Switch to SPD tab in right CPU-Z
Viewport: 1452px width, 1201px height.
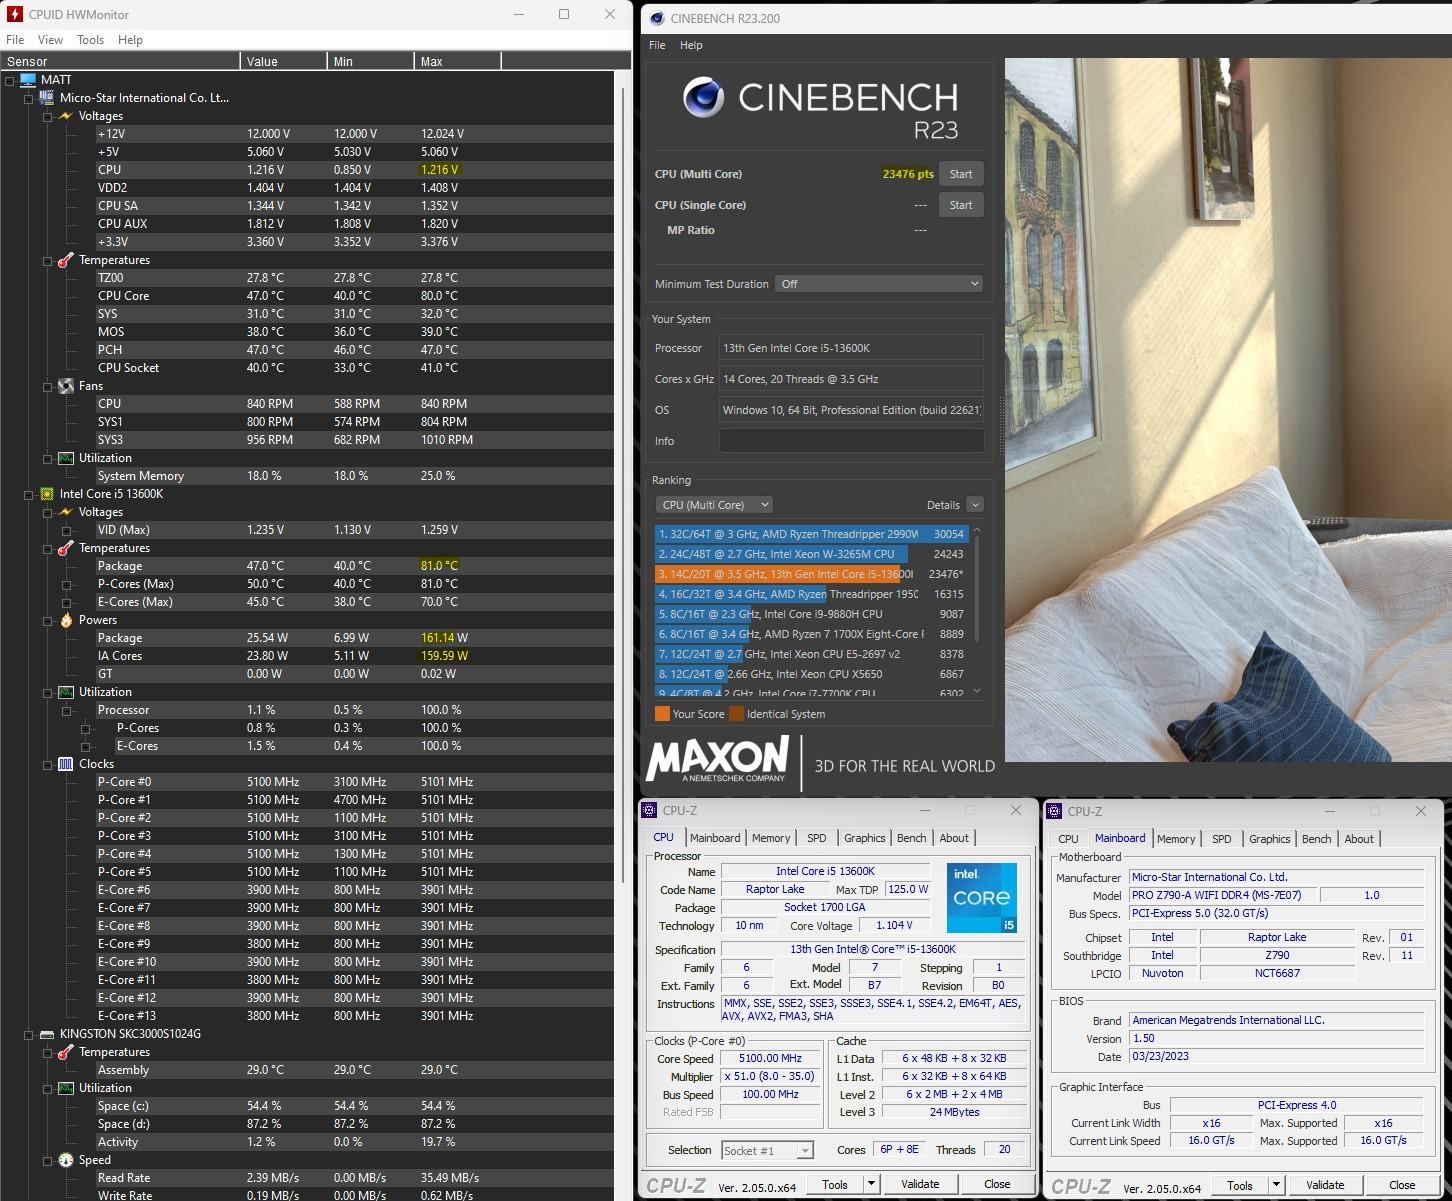click(x=1222, y=839)
